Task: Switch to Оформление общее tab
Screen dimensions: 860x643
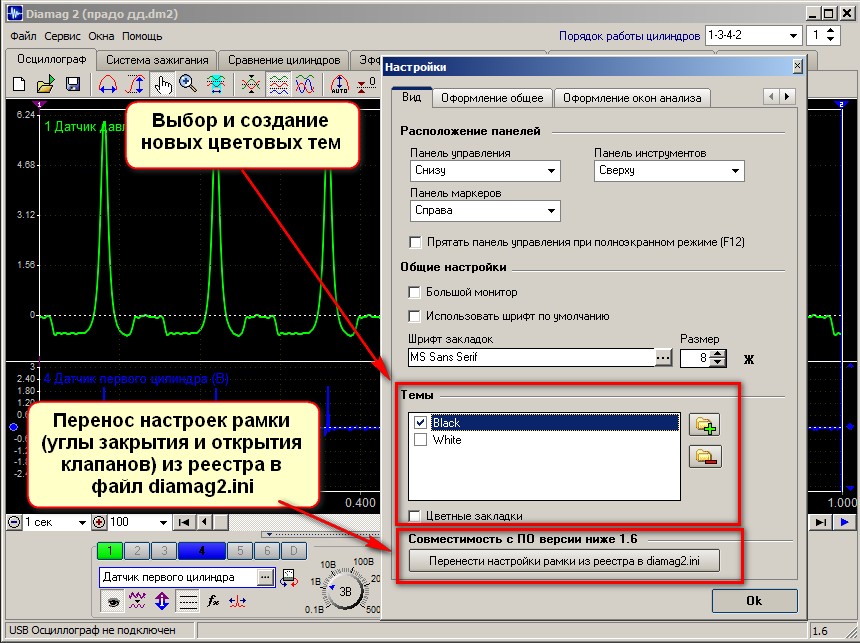Action: 492,98
